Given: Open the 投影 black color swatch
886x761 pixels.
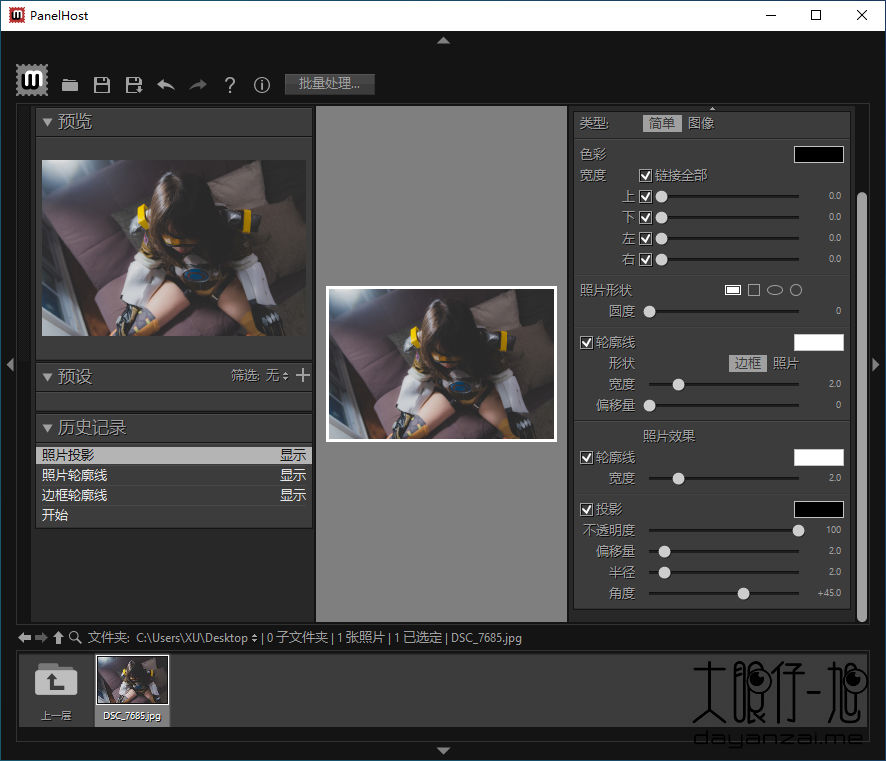Looking at the screenshot, I should tap(819, 509).
